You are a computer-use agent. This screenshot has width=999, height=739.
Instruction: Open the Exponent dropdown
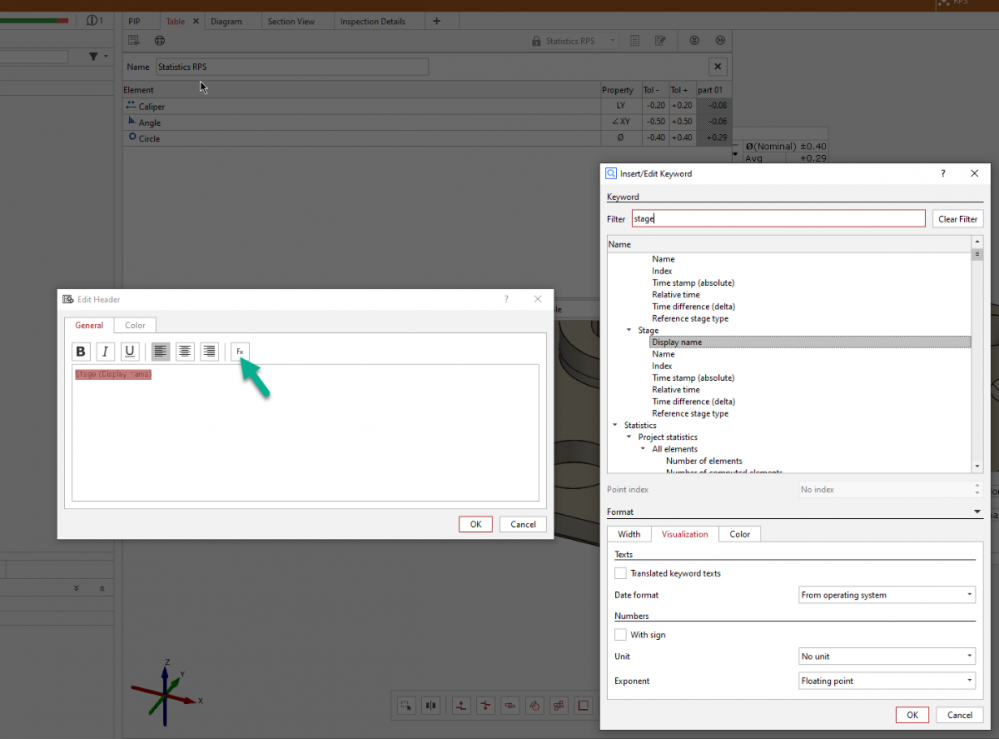click(x=887, y=681)
